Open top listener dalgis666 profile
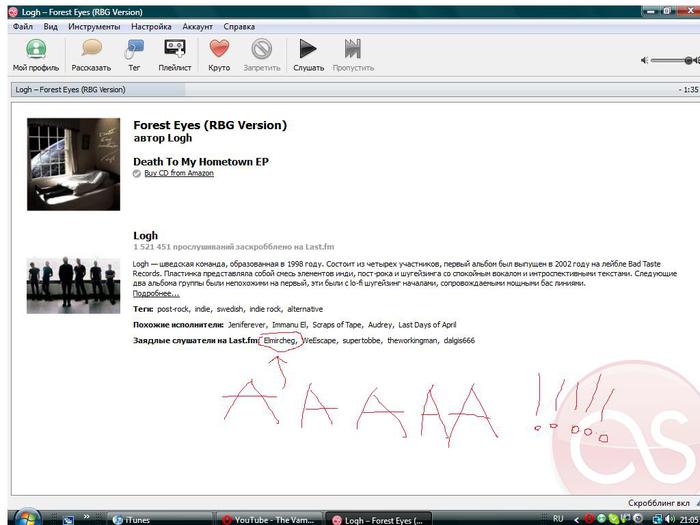The width and height of the screenshot is (700, 525). tap(459, 341)
